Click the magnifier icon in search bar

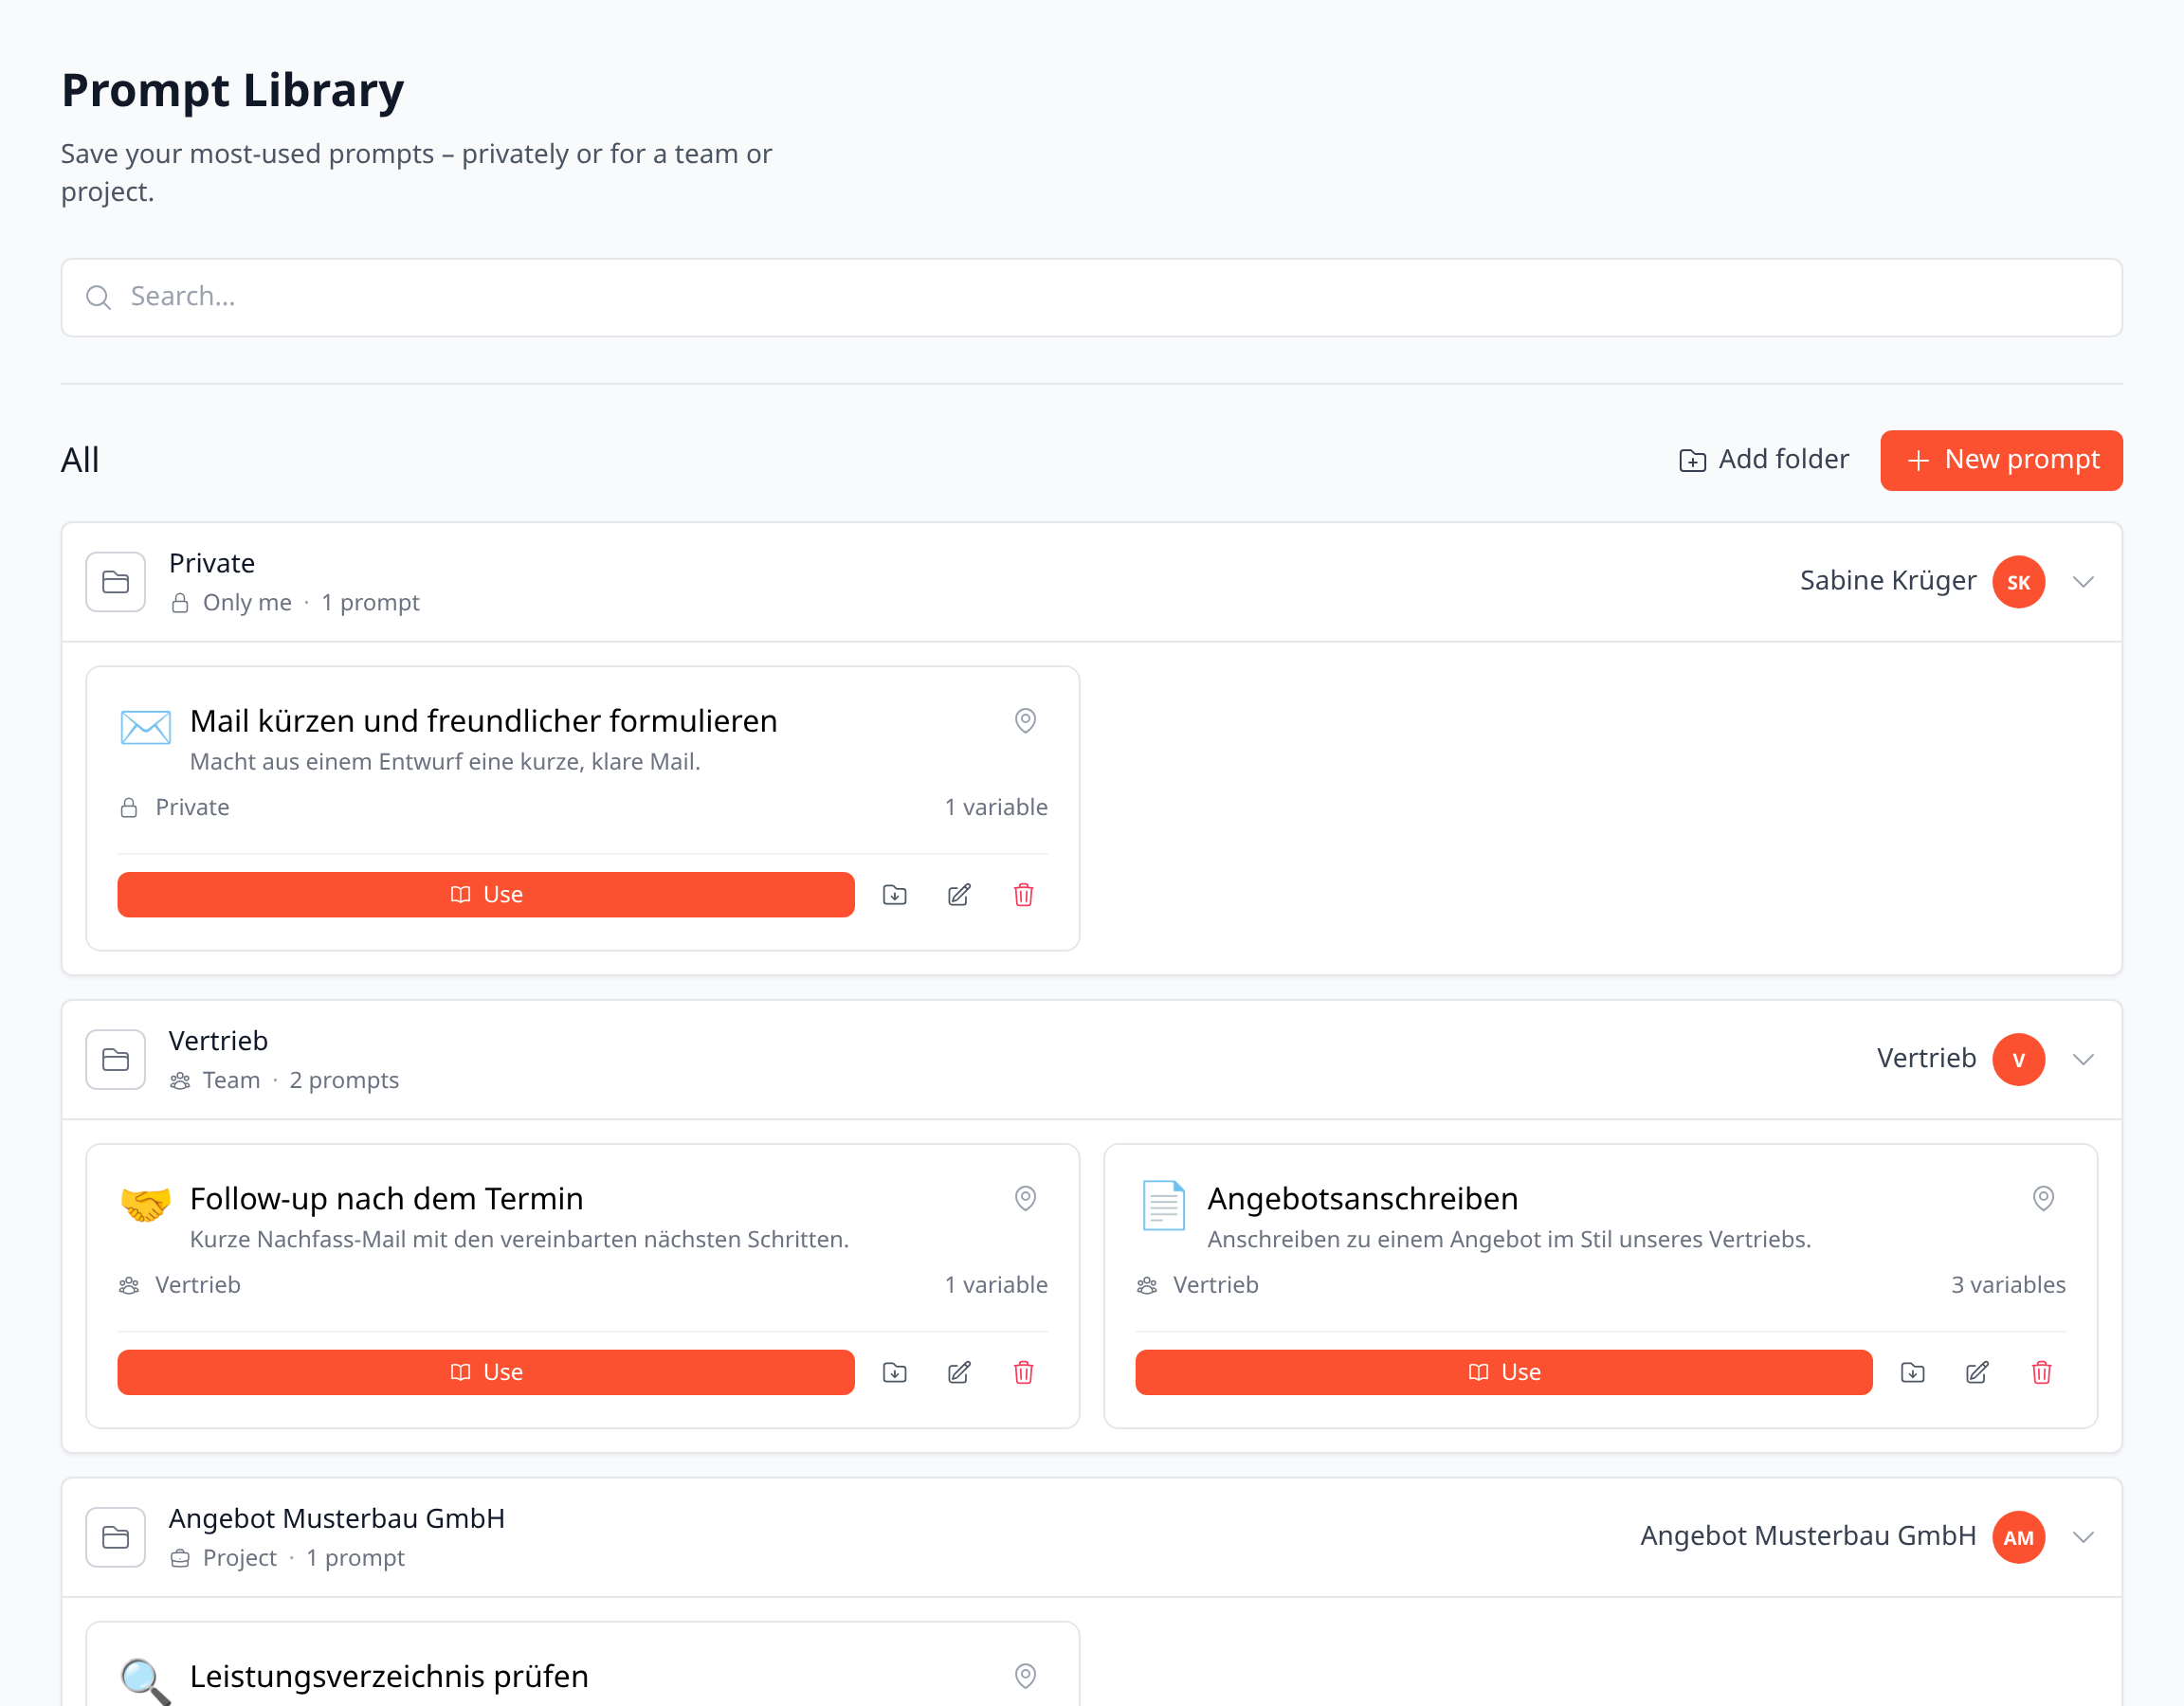(x=98, y=297)
